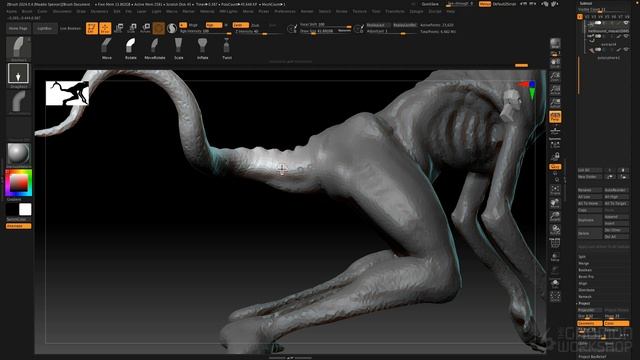Hide the first subtool via eye icon
This screenshot has width=640, height=360.
626,23
